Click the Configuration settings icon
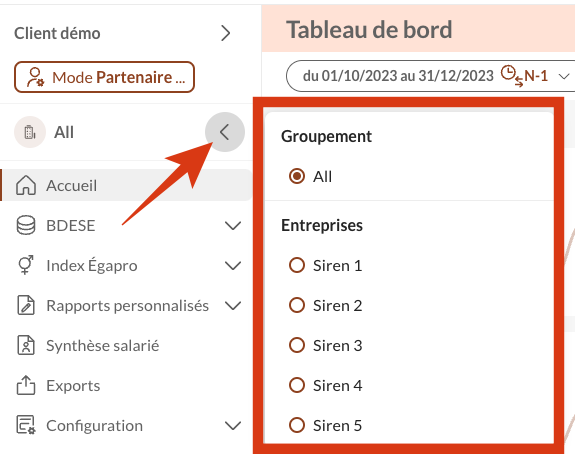Screen dimensions: 575x454 point(26,425)
